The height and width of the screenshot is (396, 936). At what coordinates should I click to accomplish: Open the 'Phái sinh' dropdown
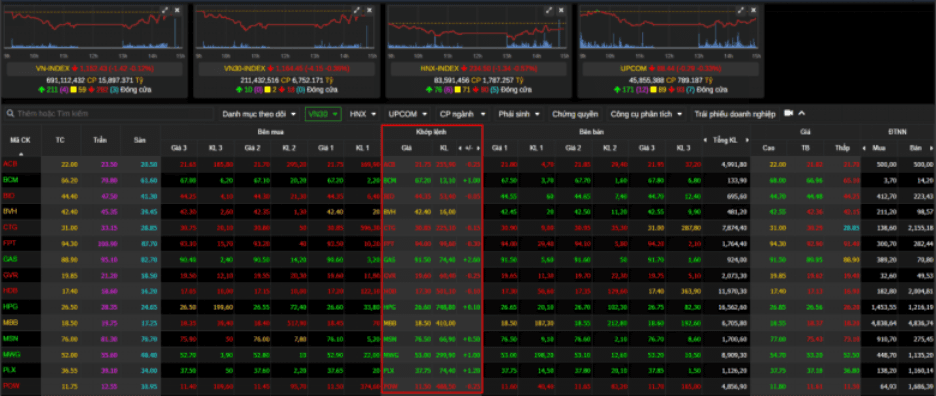coord(519,113)
